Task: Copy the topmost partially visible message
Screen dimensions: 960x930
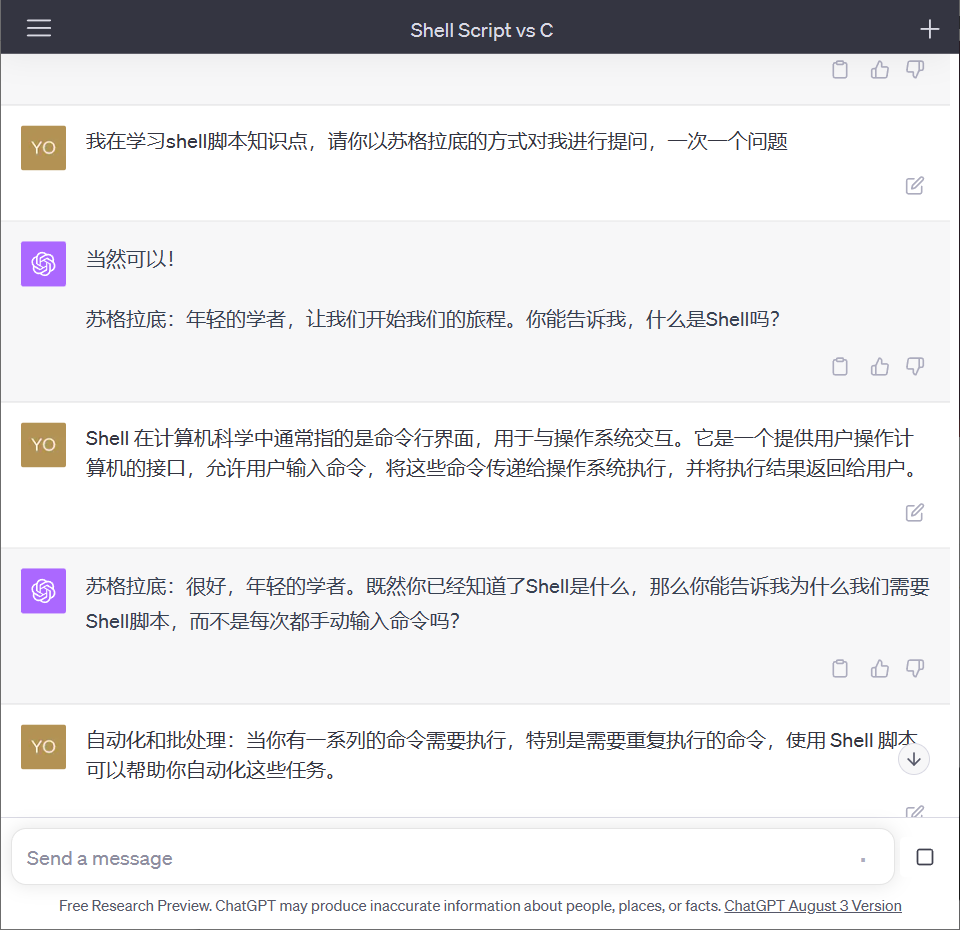Action: [x=840, y=69]
